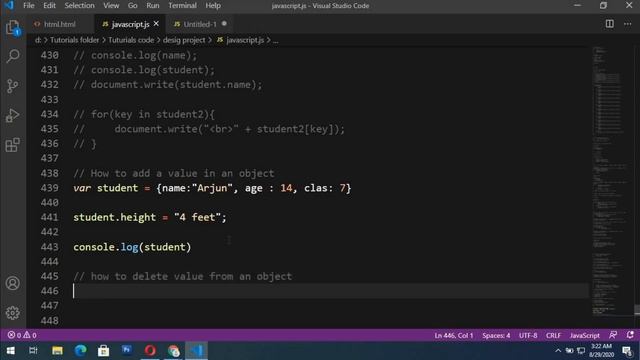Switch to VS Code taskbar icon
640x360 pixels.
(197, 351)
